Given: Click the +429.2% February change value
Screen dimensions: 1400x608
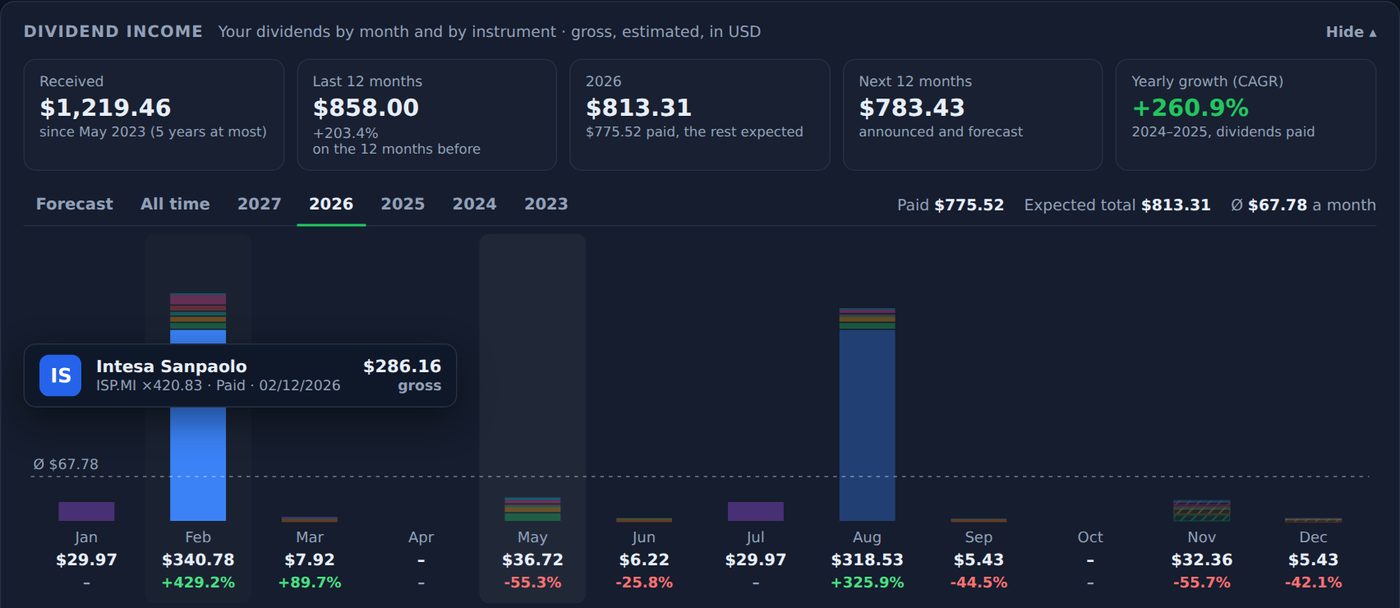Looking at the screenshot, I should point(198,583).
